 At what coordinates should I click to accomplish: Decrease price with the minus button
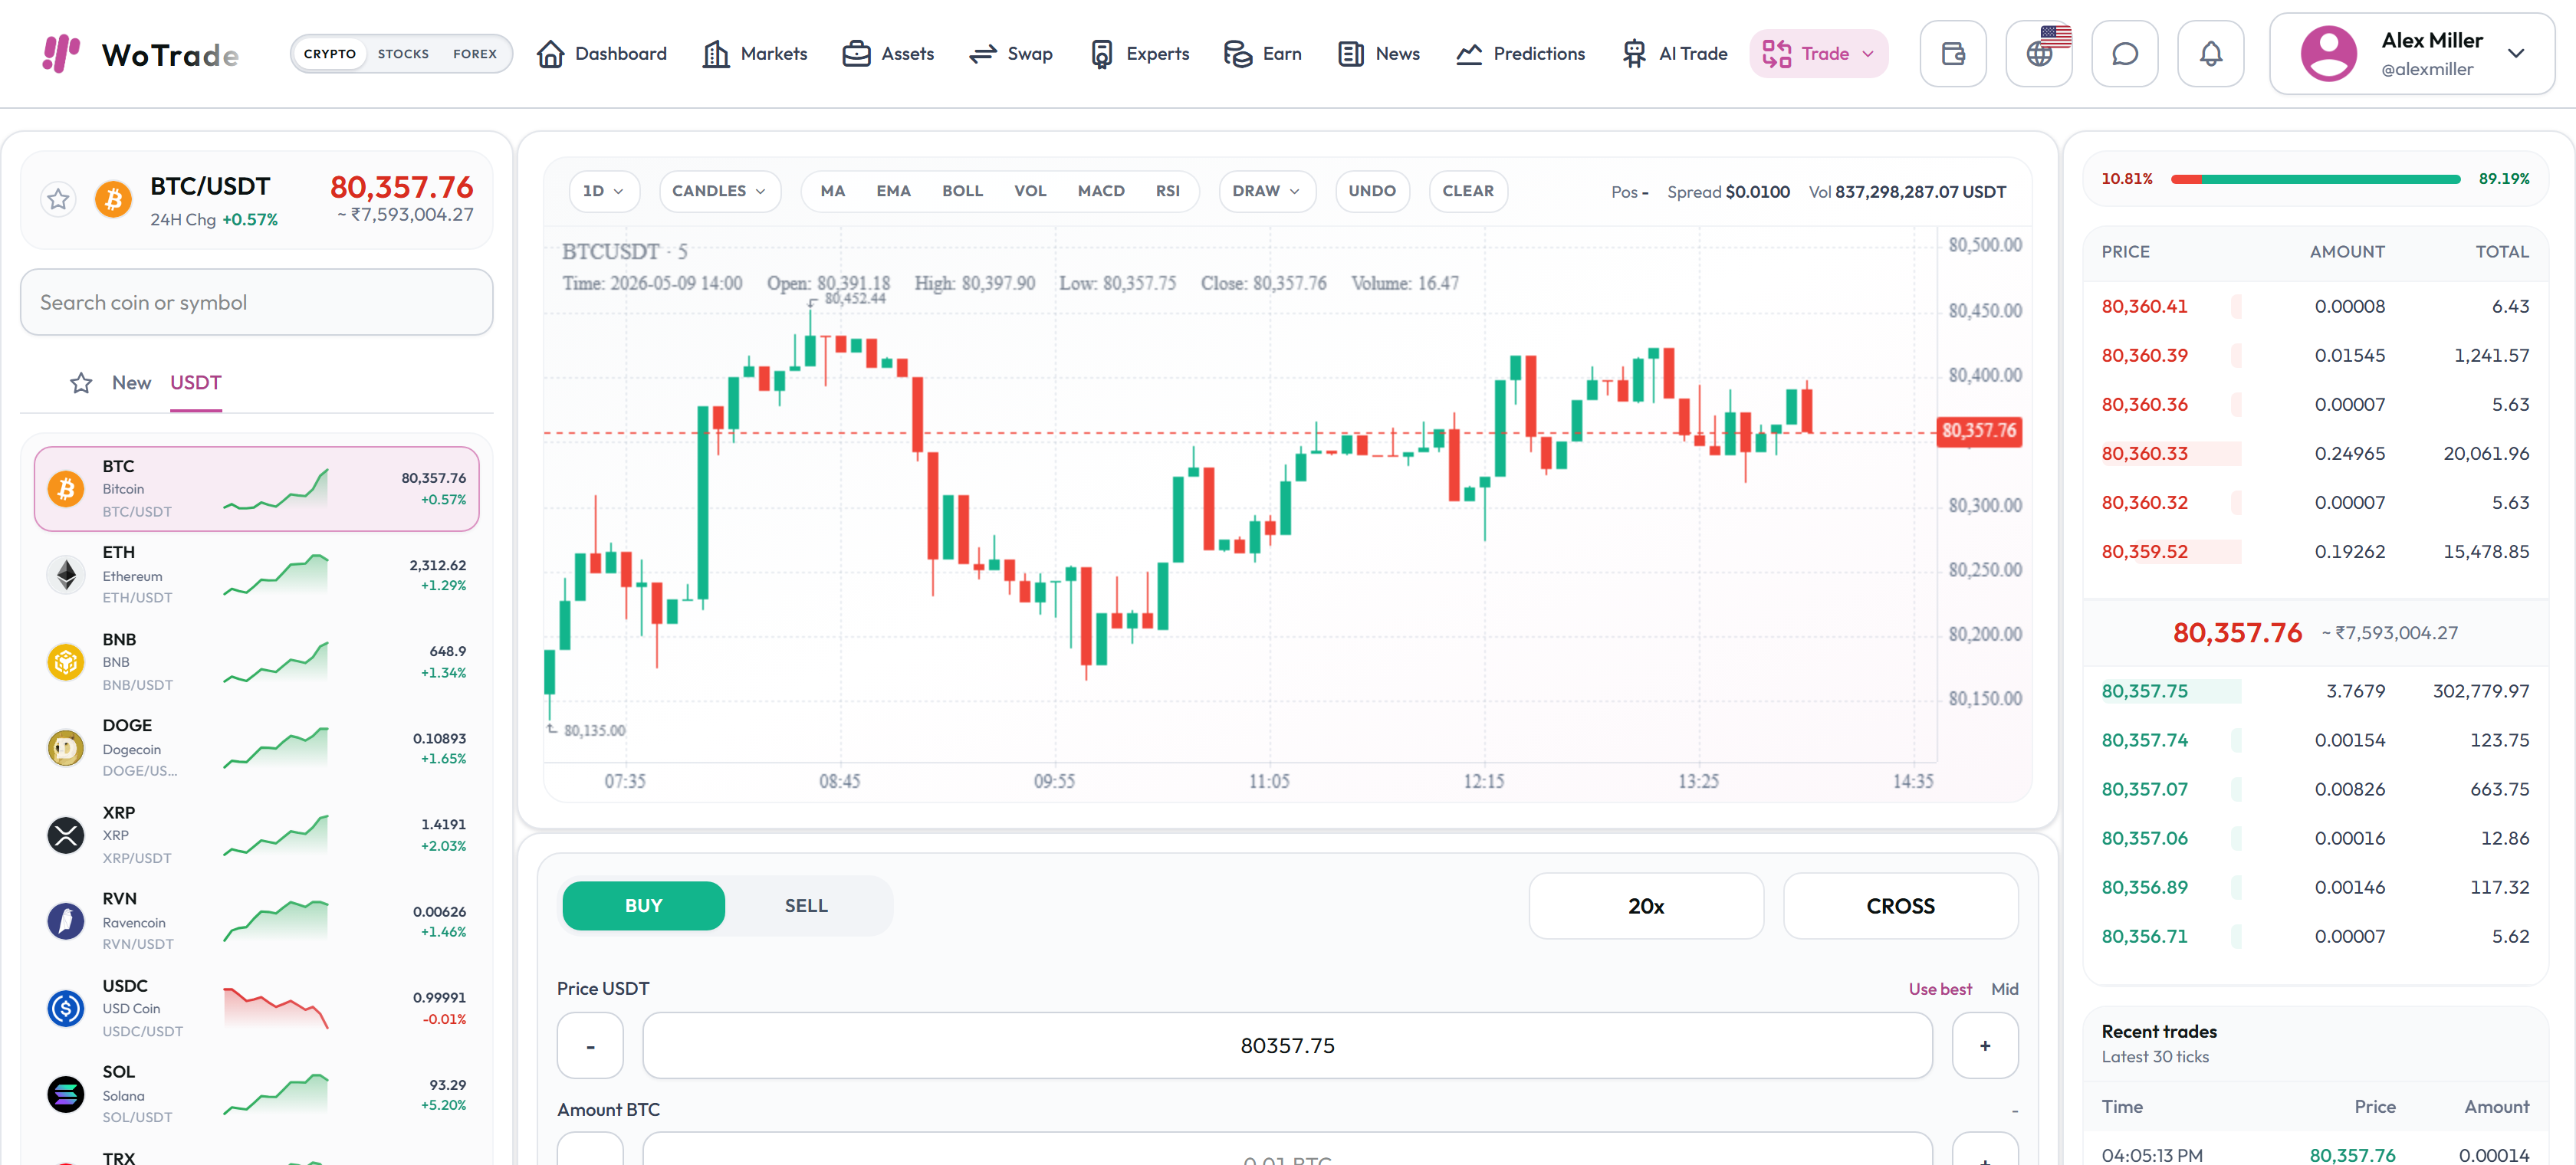coord(590,1046)
